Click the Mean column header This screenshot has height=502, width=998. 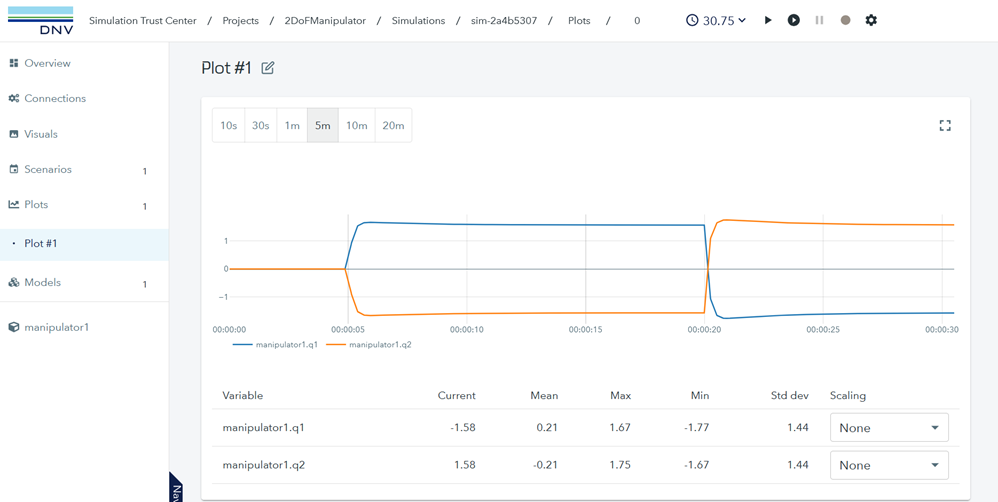pyautogui.click(x=544, y=396)
